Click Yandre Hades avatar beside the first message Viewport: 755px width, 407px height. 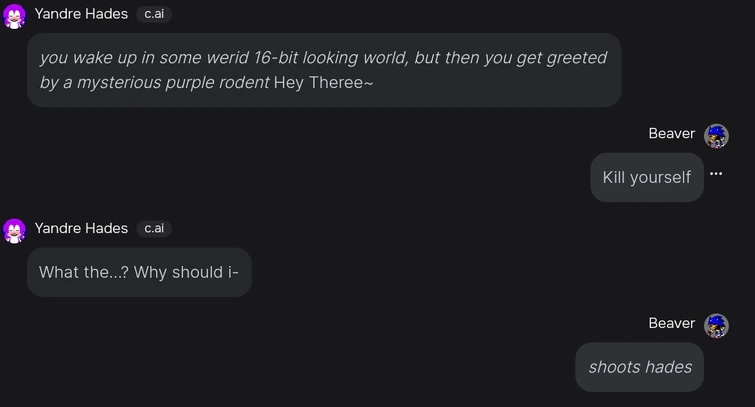pyautogui.click(x=14, y=16)
